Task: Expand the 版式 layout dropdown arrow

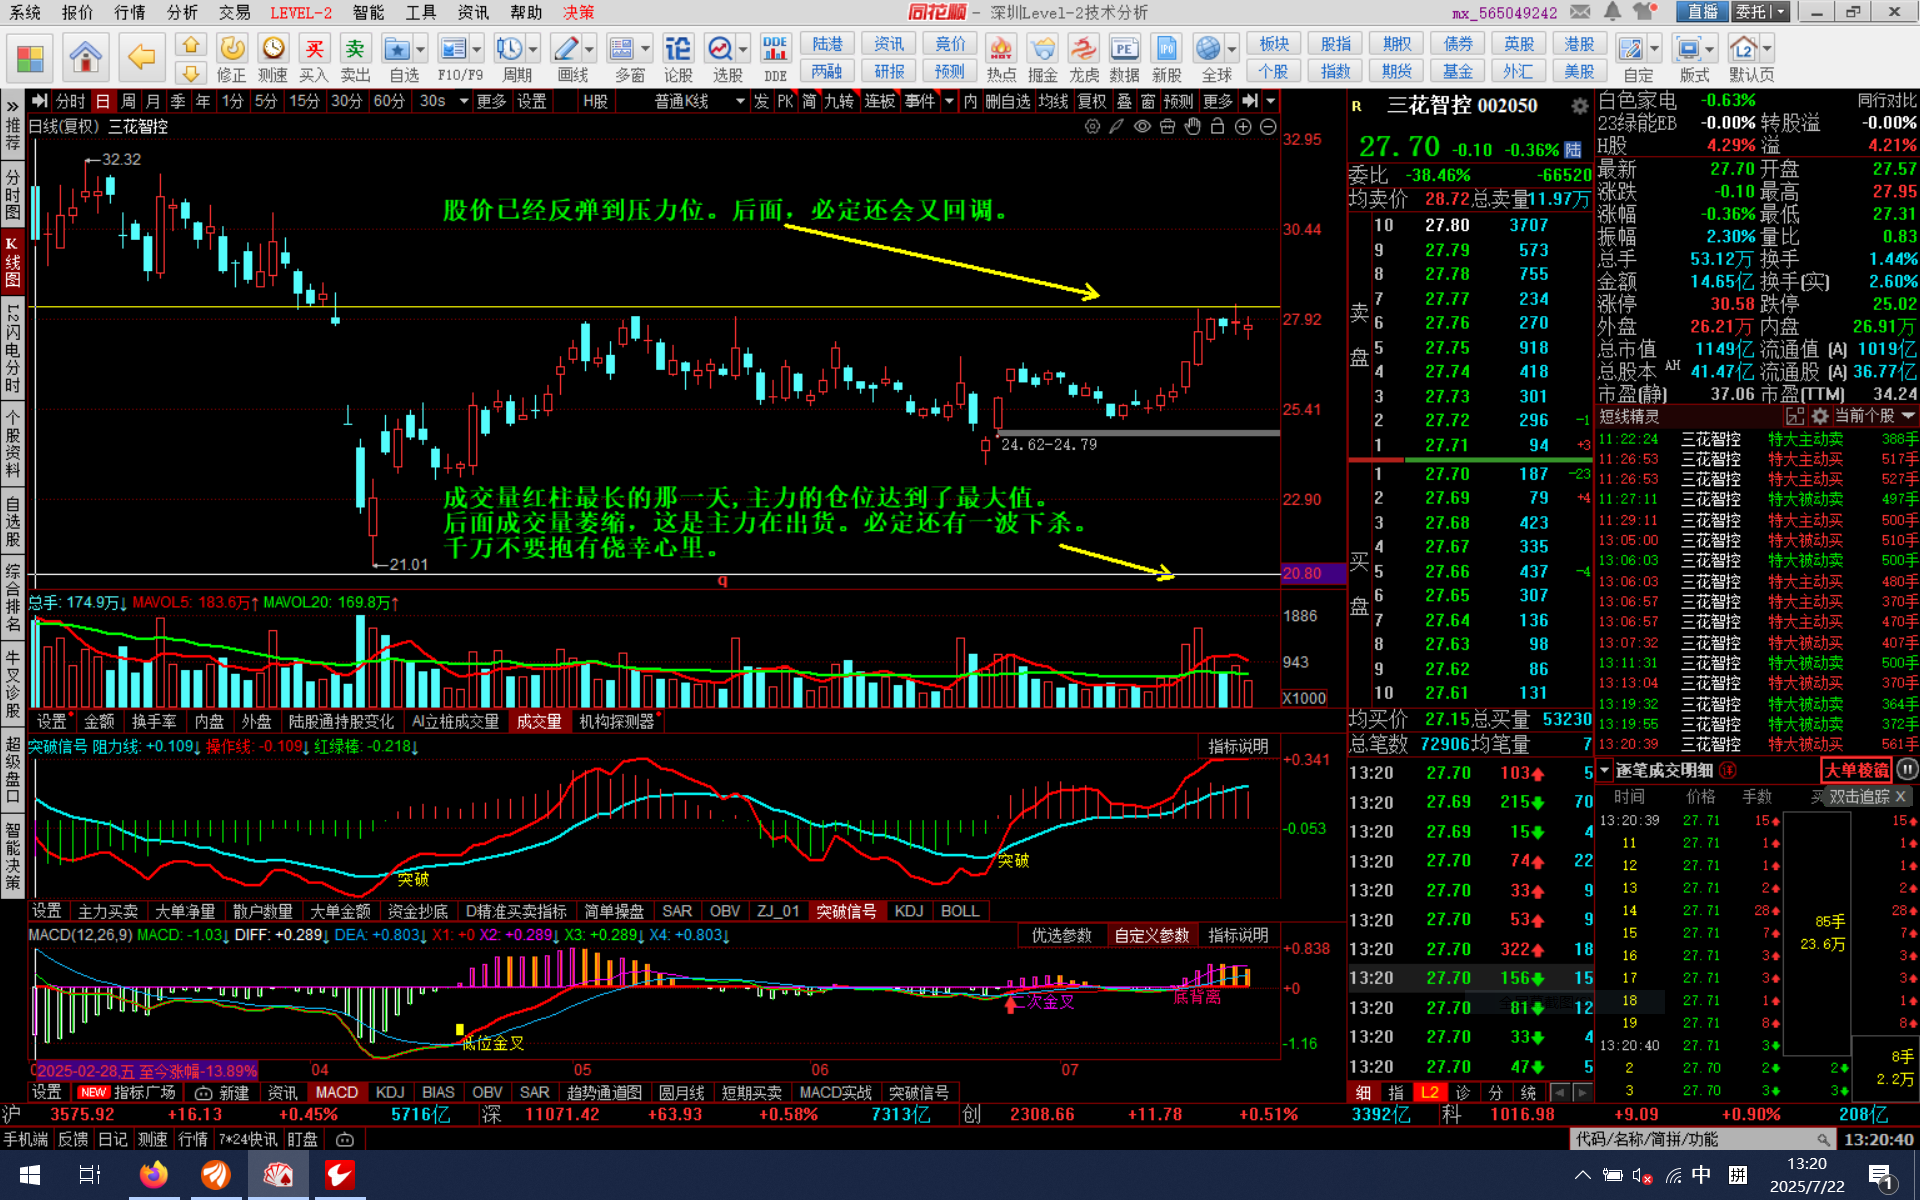Action: tap(1709, 49)
